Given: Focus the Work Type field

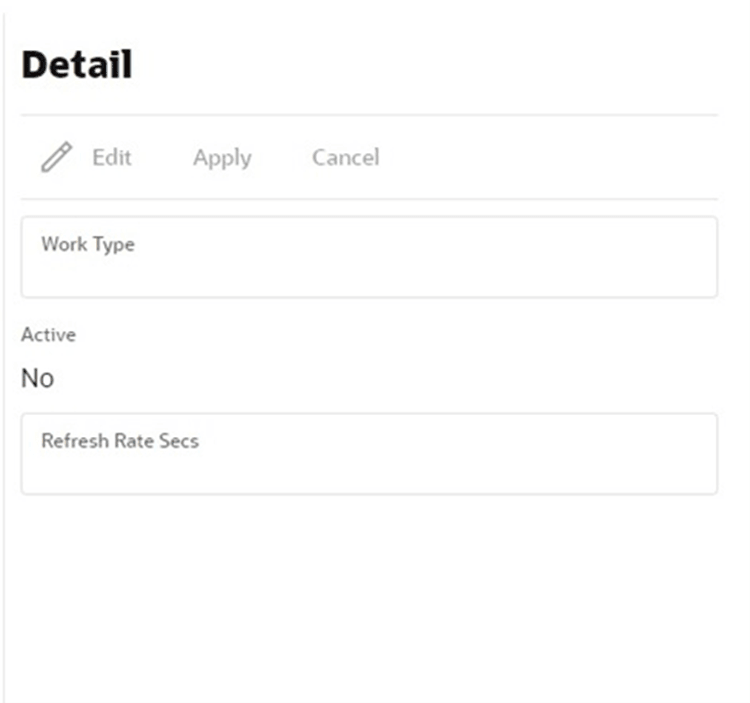Looking at the screenshot, I should coord(369,257).
